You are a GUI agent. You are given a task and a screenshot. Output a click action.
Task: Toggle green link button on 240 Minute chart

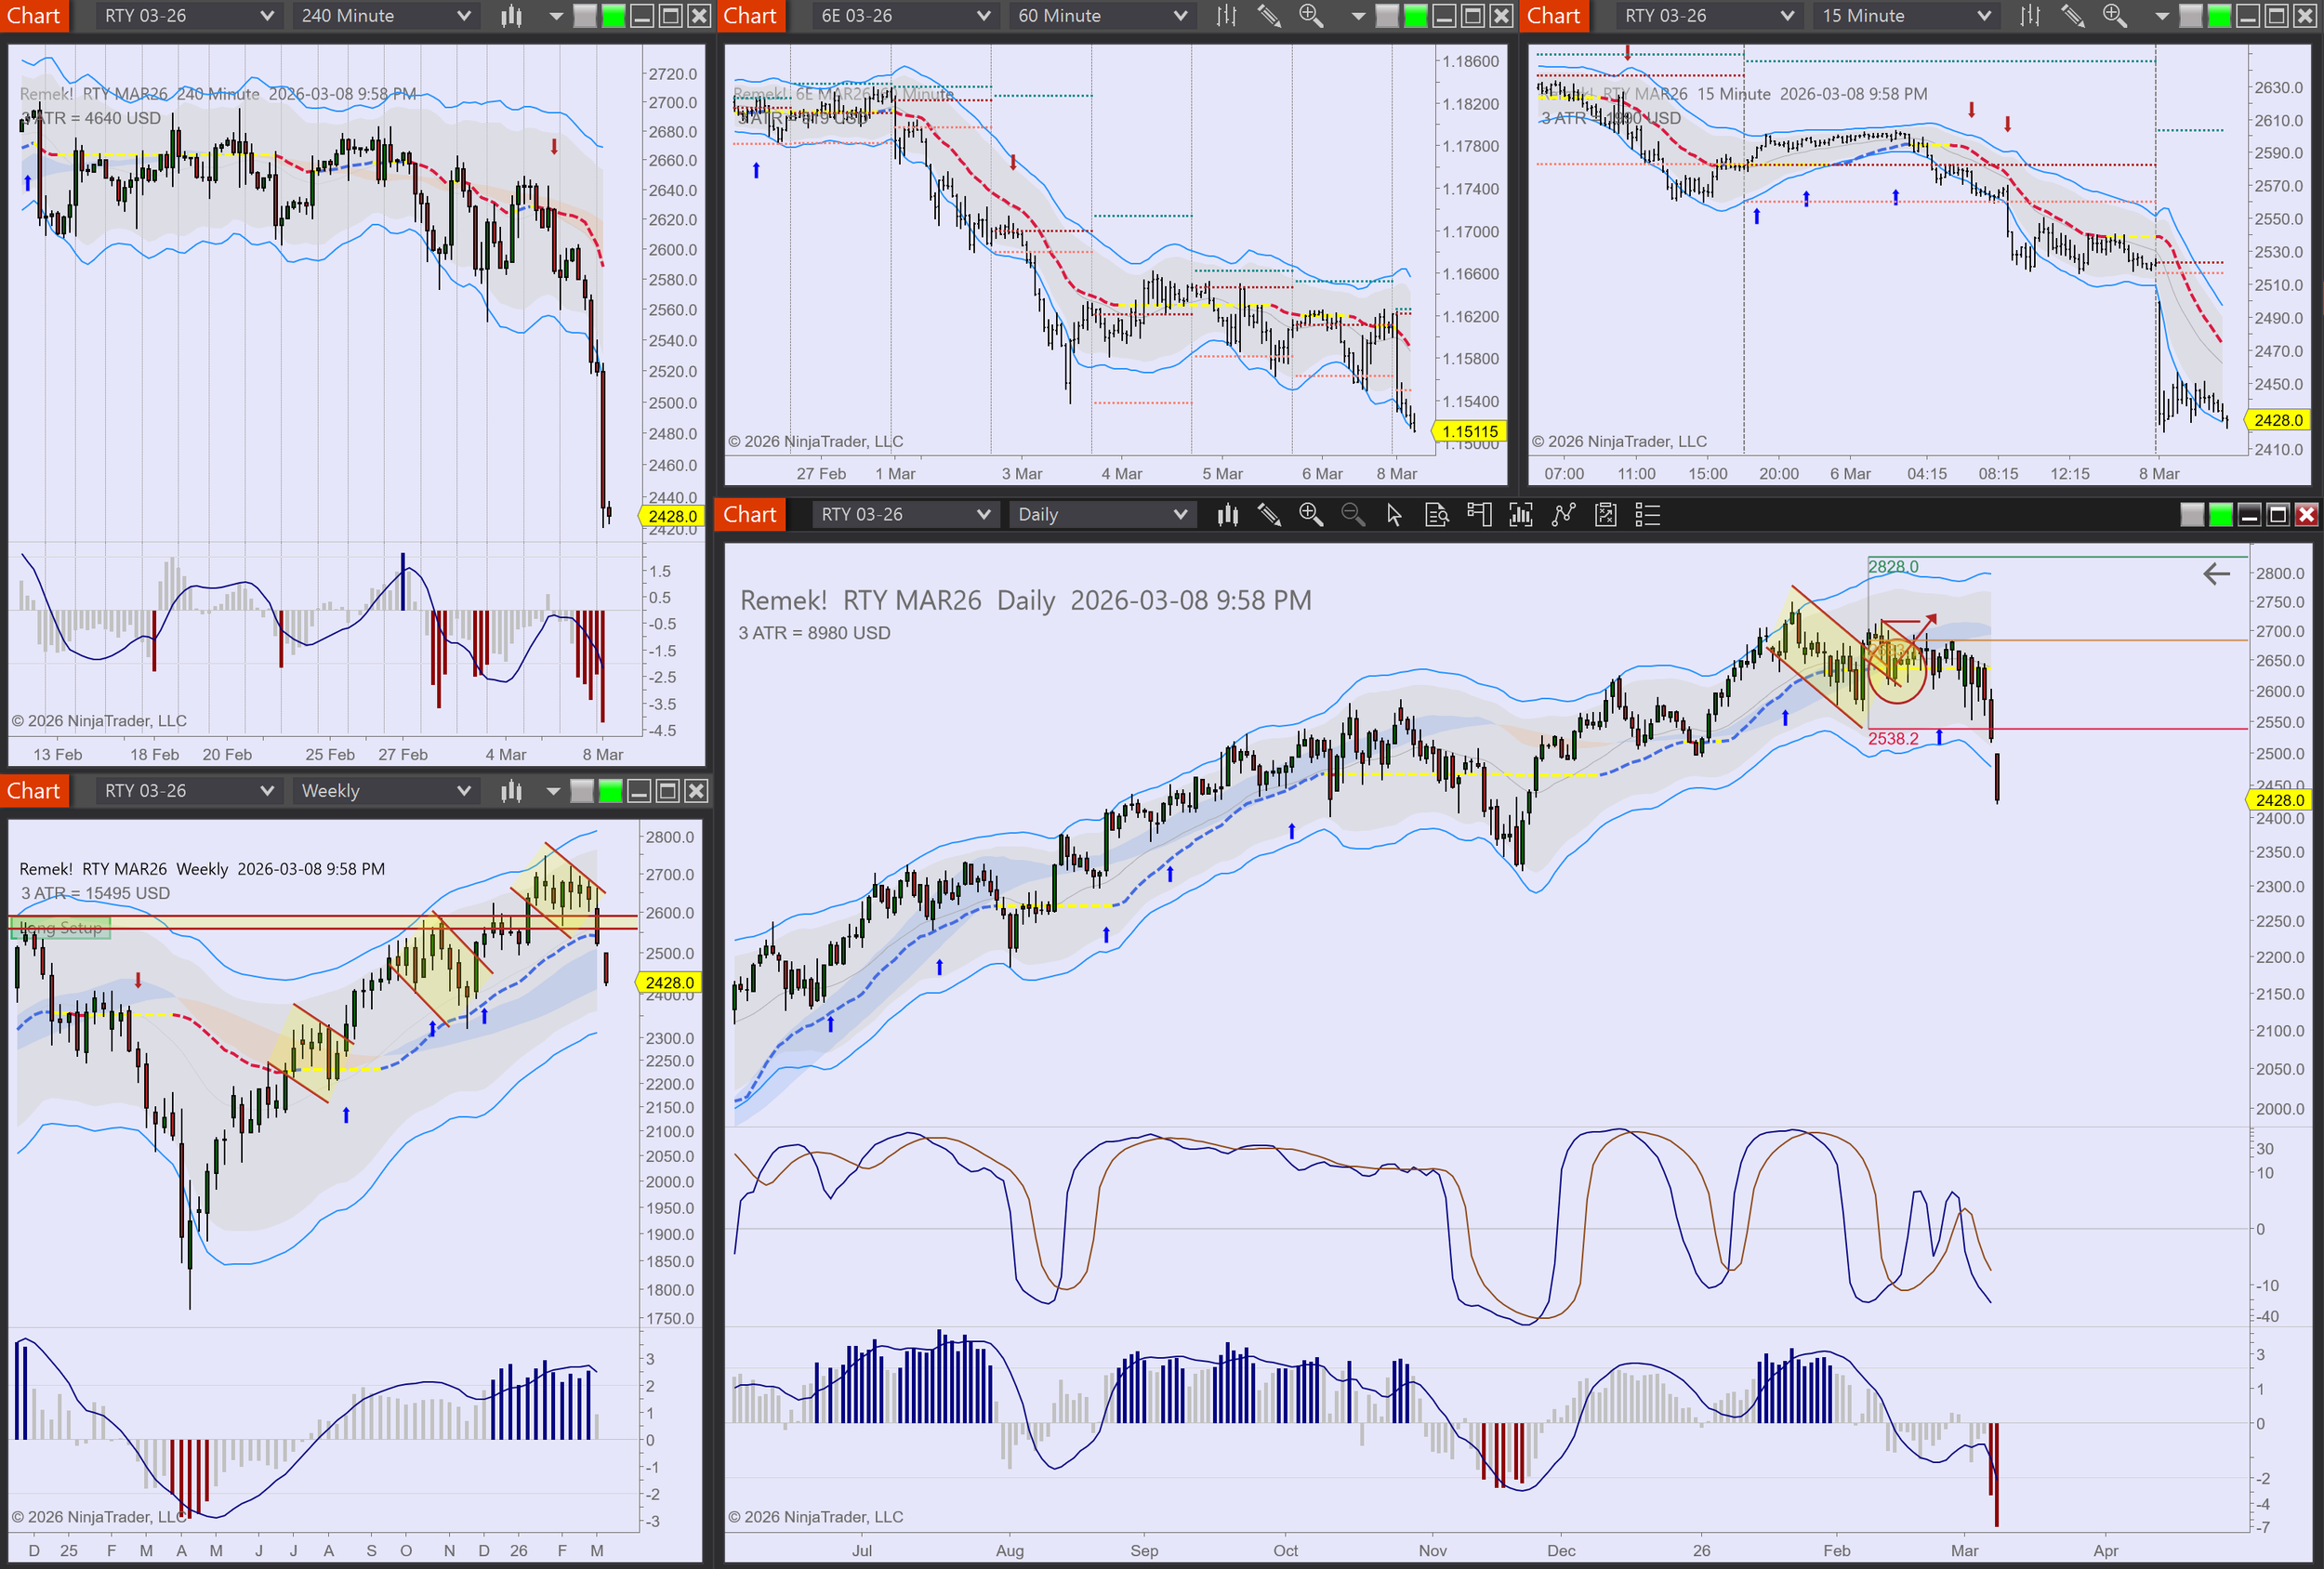coord(613,16)
